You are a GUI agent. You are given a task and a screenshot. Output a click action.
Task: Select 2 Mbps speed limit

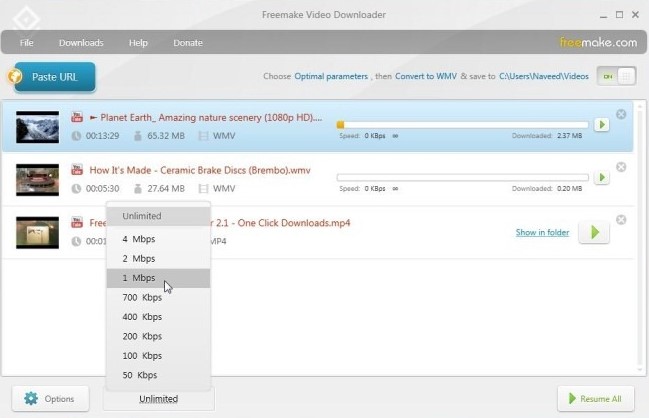click(158, 259)
